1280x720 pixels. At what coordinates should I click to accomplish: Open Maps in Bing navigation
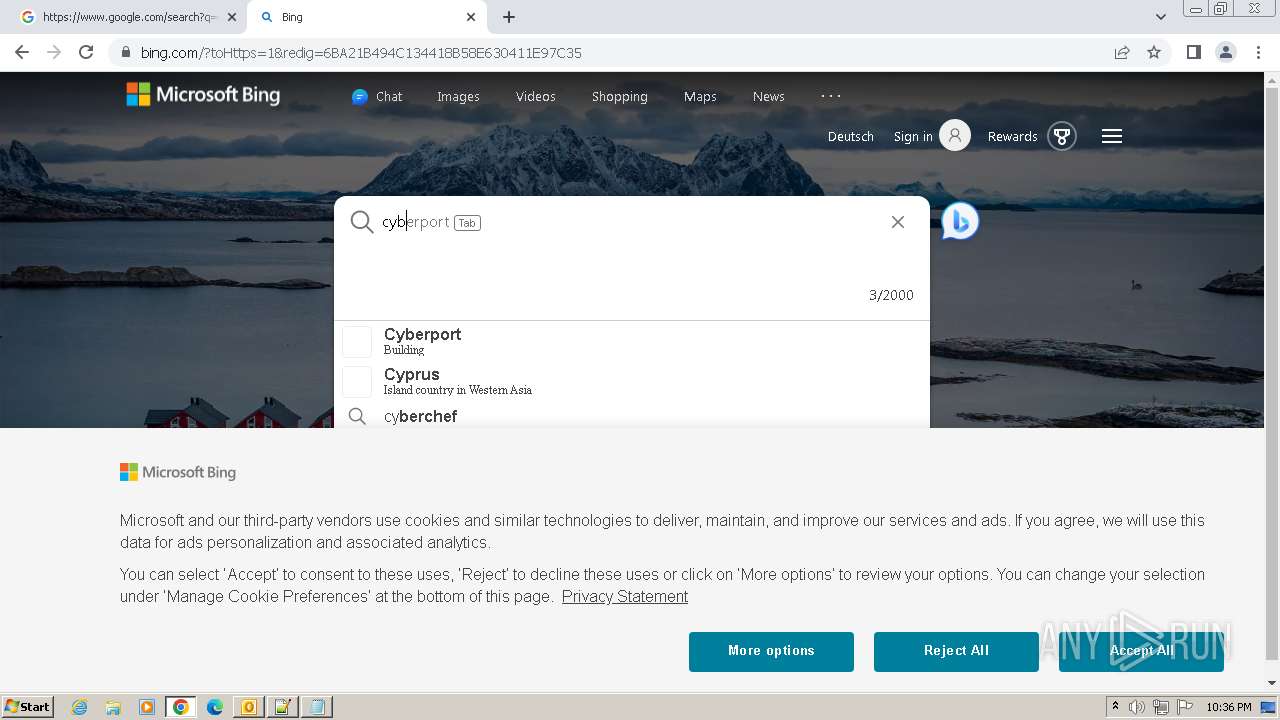(x=700, y=96)
